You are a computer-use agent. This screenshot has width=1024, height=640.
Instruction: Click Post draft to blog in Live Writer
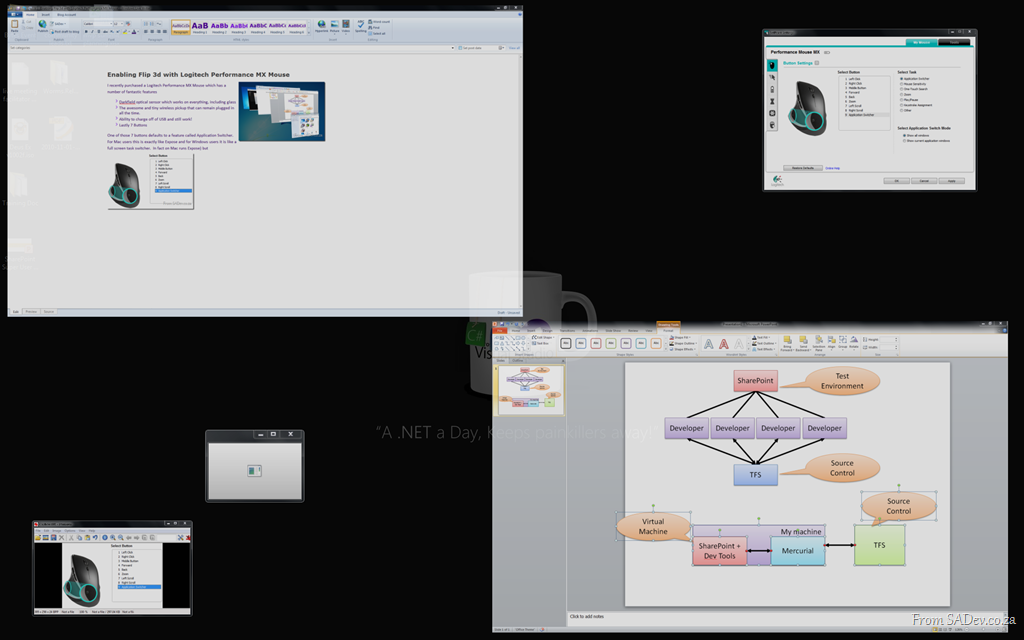point(65,31)
